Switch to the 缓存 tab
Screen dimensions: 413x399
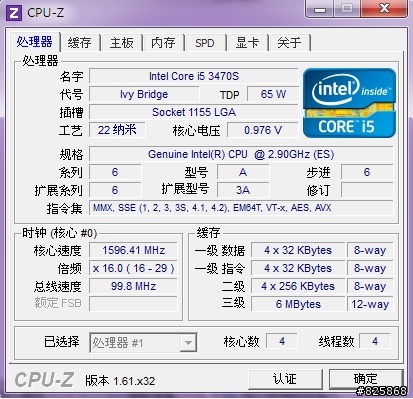click(80, 43)
